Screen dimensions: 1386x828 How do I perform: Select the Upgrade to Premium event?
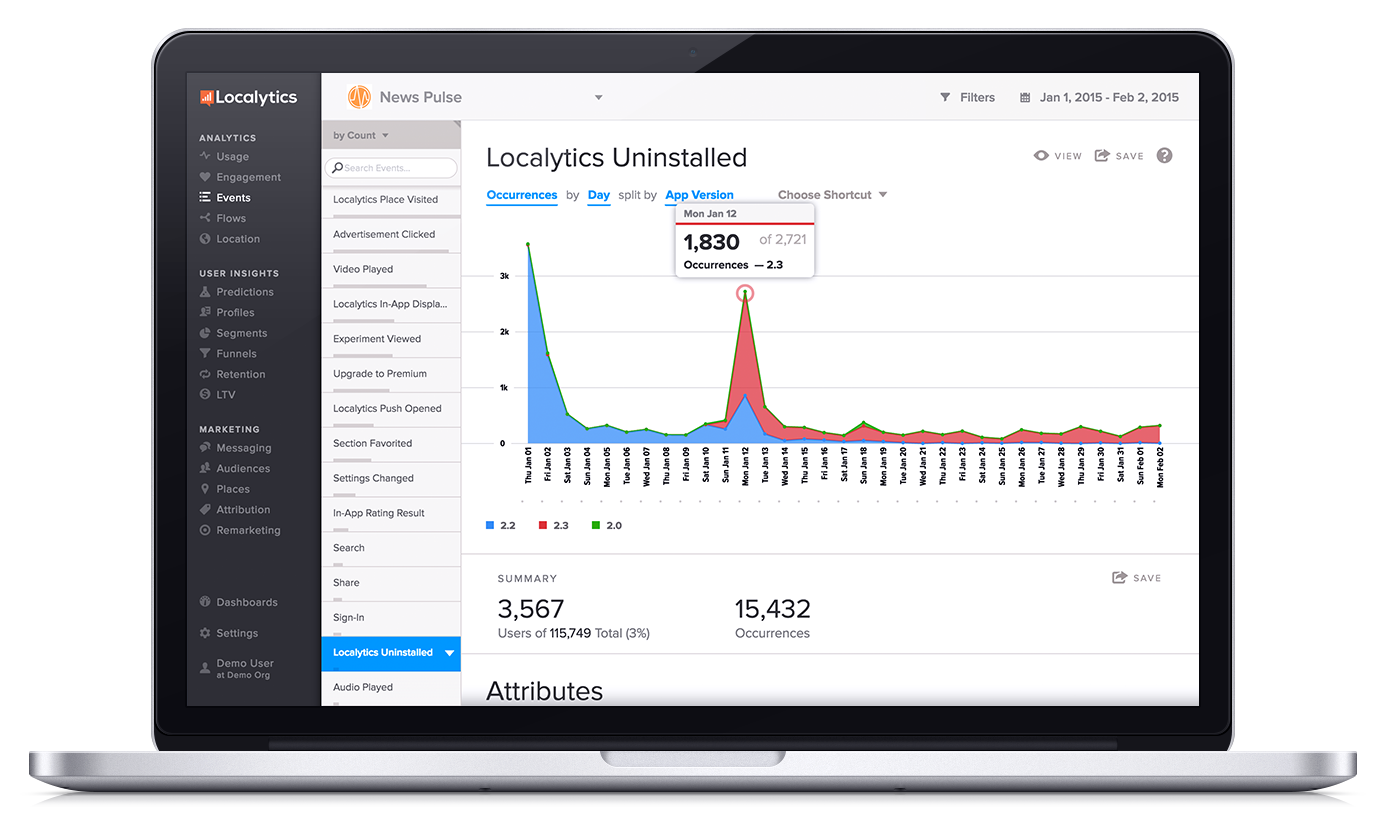click(x=391, y=374)
